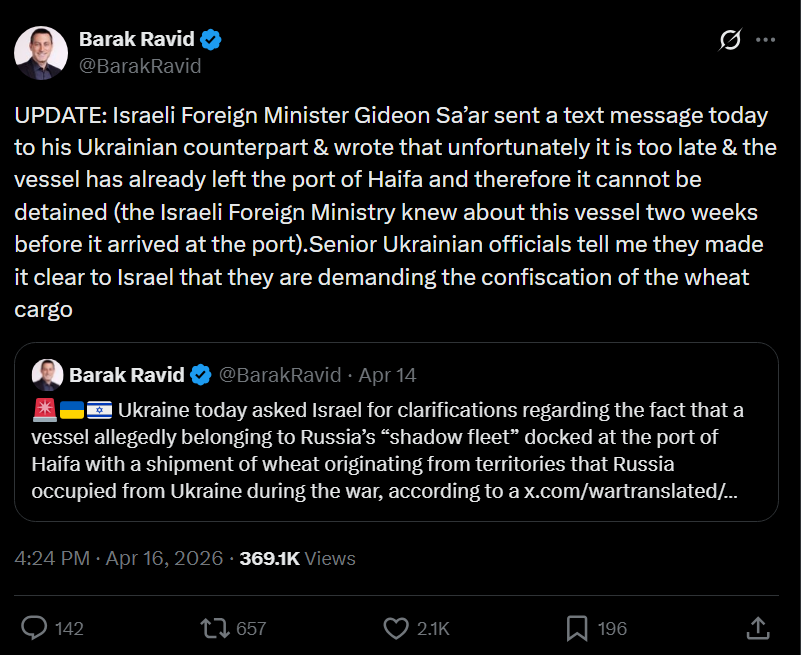801x655 pixels.
Task: Click the bold Barak Ravid name at top
Action: point(135,40)
